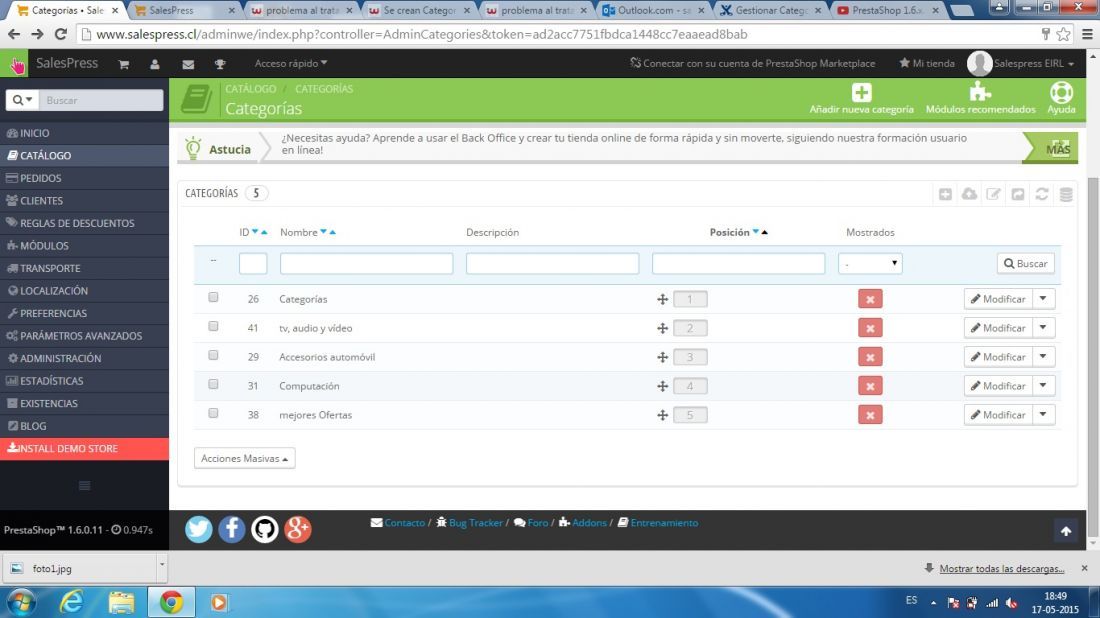Open the shopping cart icon in top bar
This screenshot has width=1100, height=618.
pos(123,65)
